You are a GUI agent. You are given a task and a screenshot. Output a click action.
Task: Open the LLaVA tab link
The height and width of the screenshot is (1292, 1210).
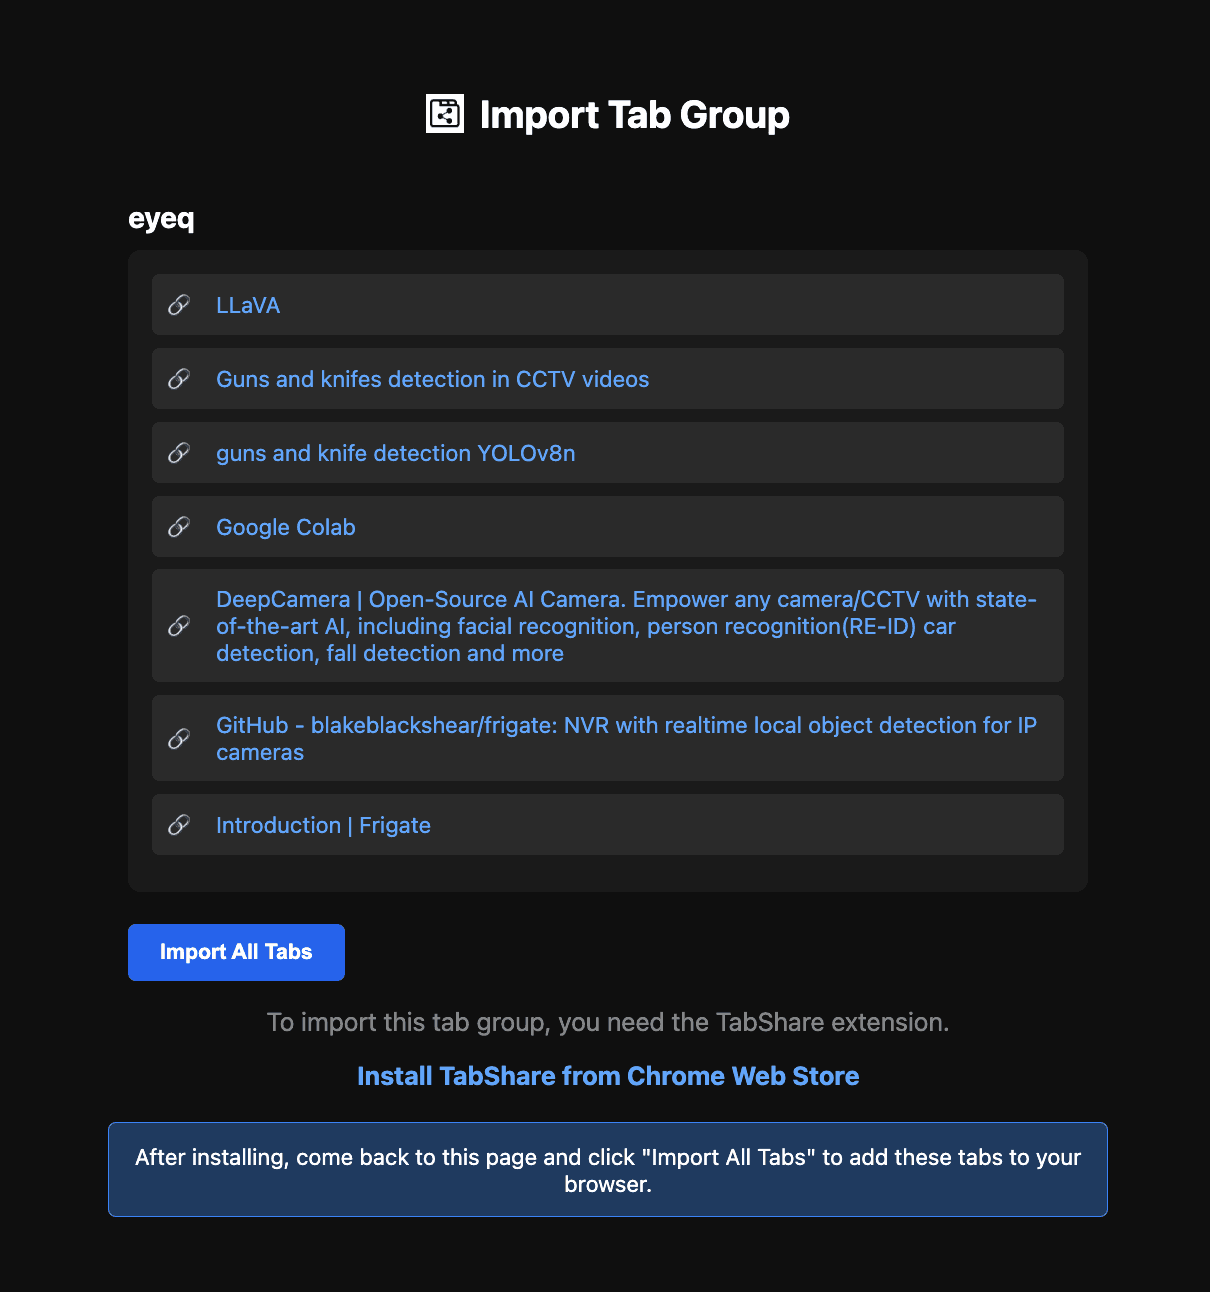point(248,304)
